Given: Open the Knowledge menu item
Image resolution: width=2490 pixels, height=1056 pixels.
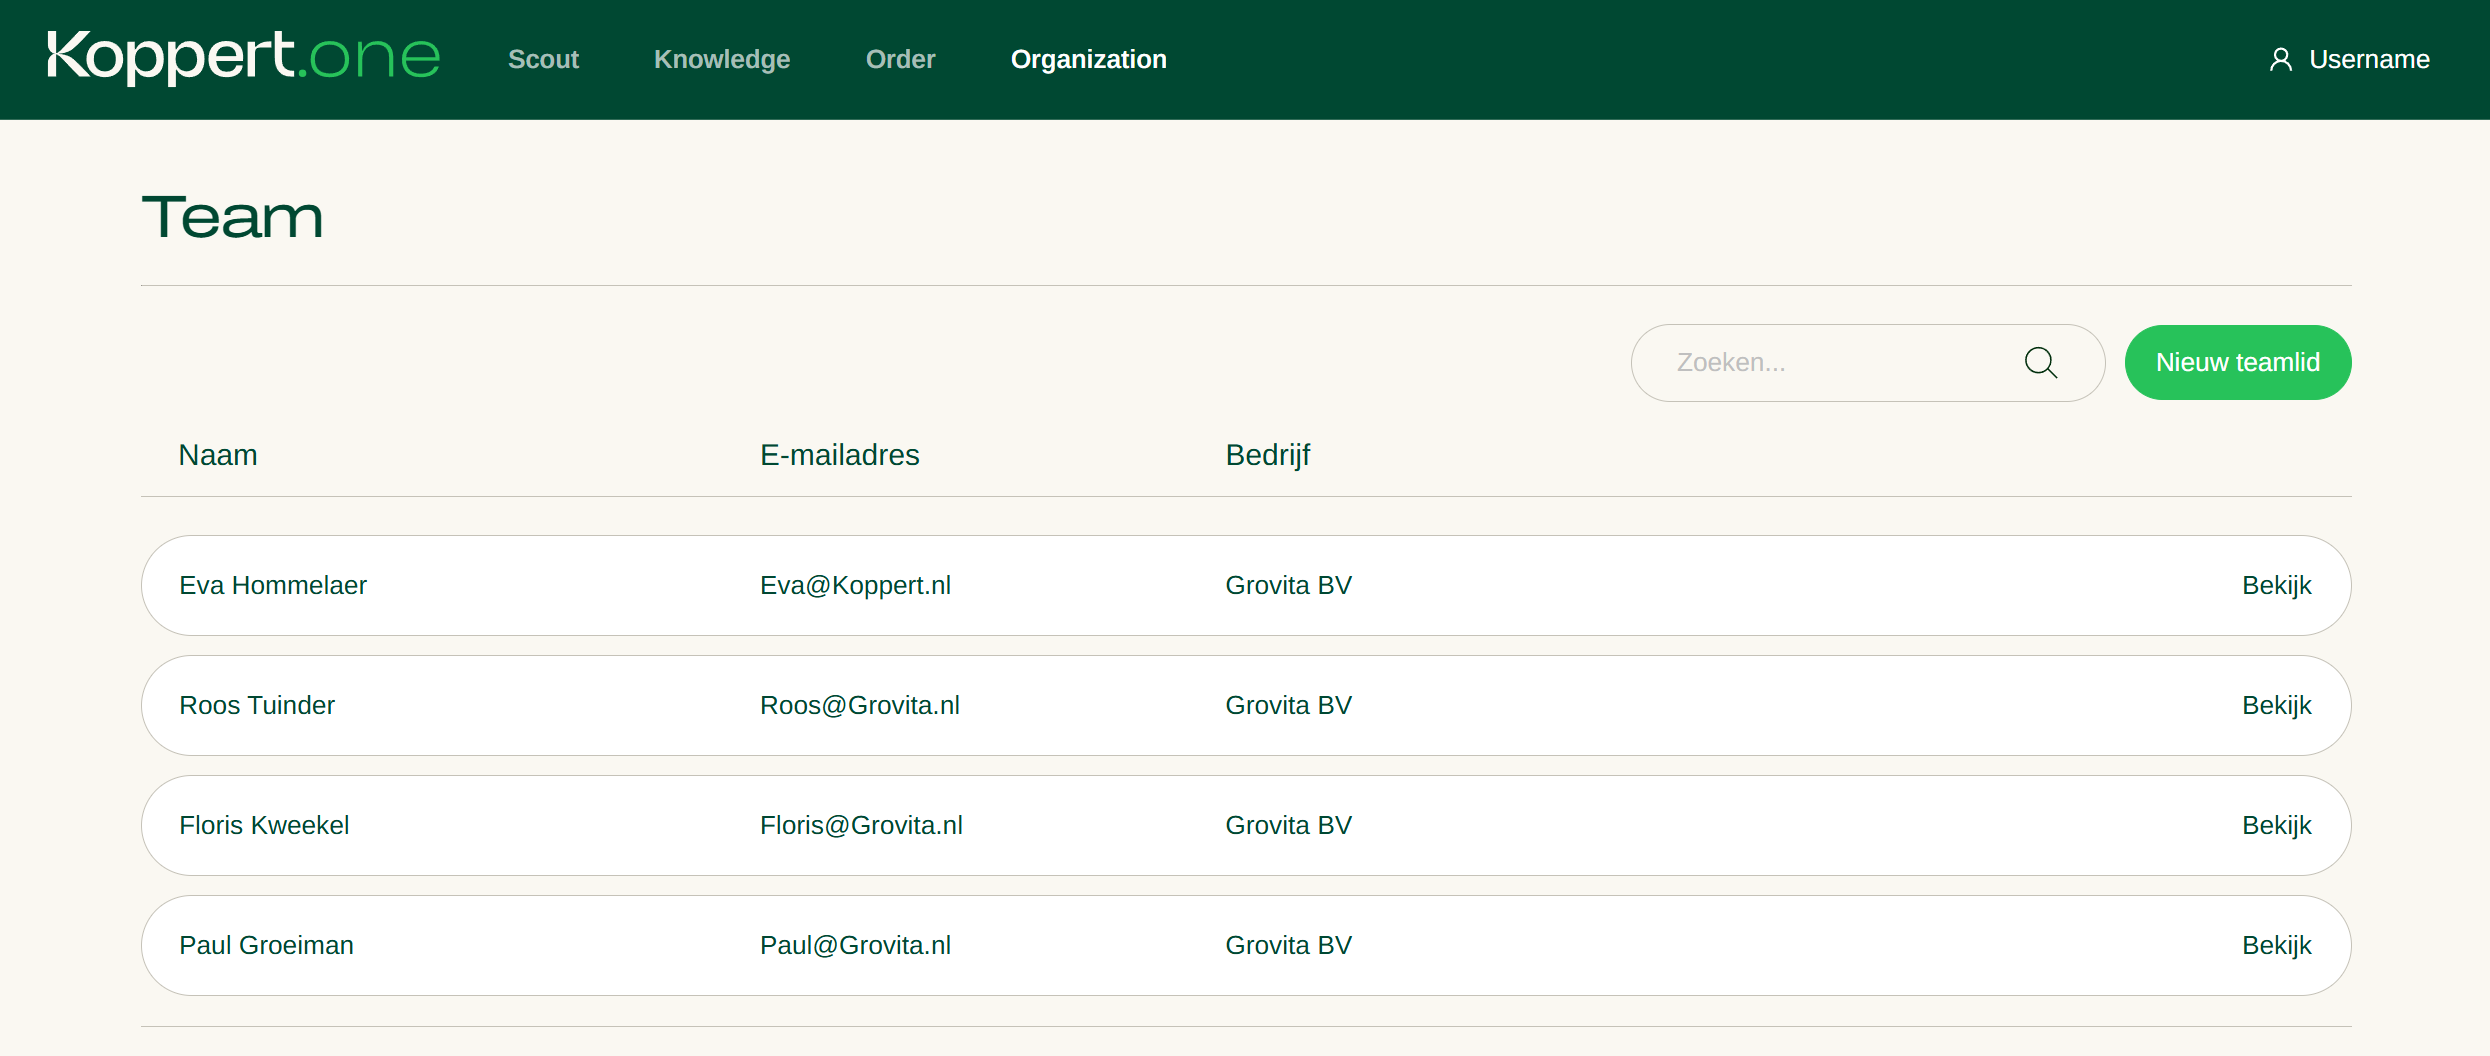Looking at the screenshot, I should tap(722, 60).
